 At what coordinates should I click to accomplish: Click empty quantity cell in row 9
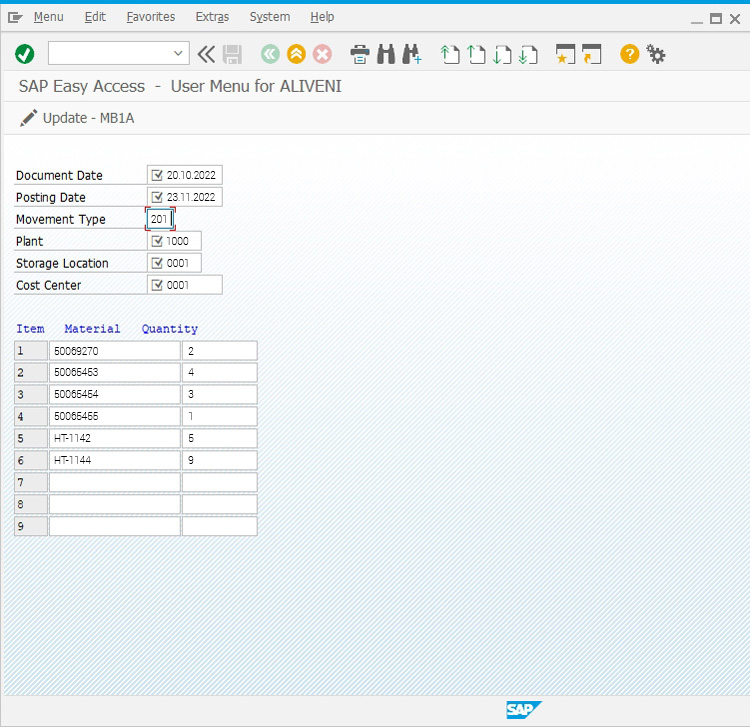pyautogui.click(x=220, y=526)
